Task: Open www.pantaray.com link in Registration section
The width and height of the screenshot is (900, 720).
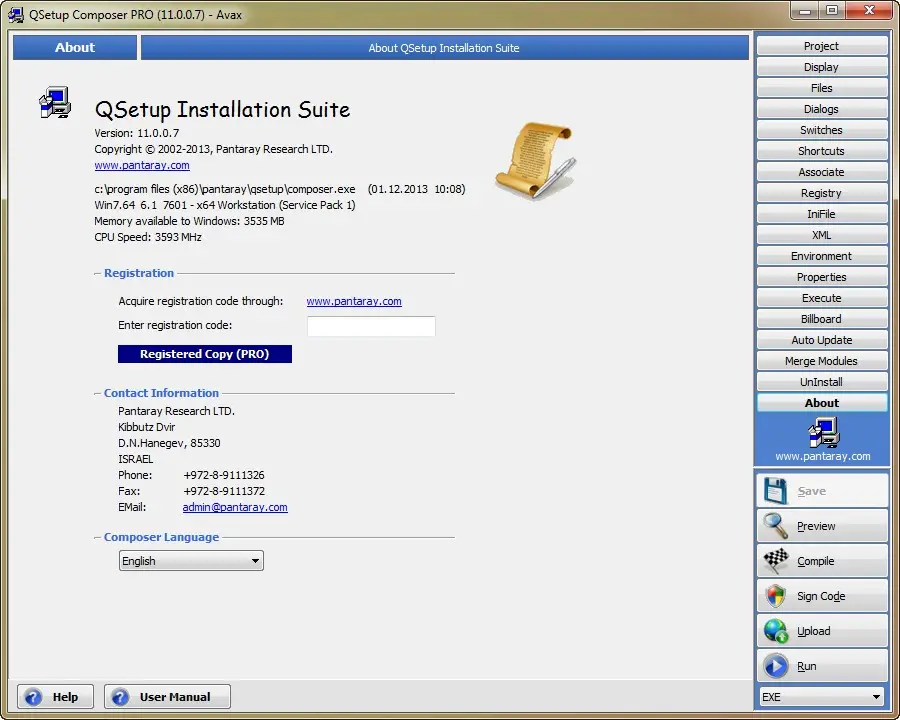Action: (354, 301)
